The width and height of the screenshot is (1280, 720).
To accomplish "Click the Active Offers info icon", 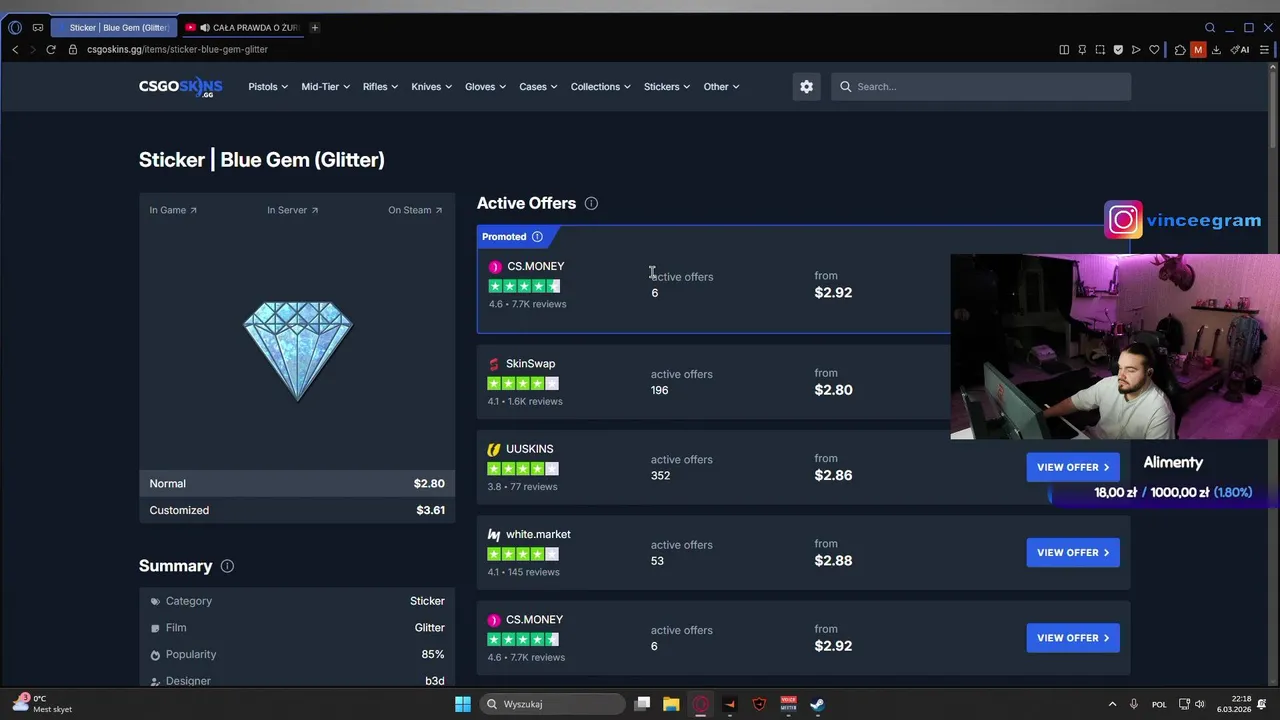I will (x=591, y=203).
